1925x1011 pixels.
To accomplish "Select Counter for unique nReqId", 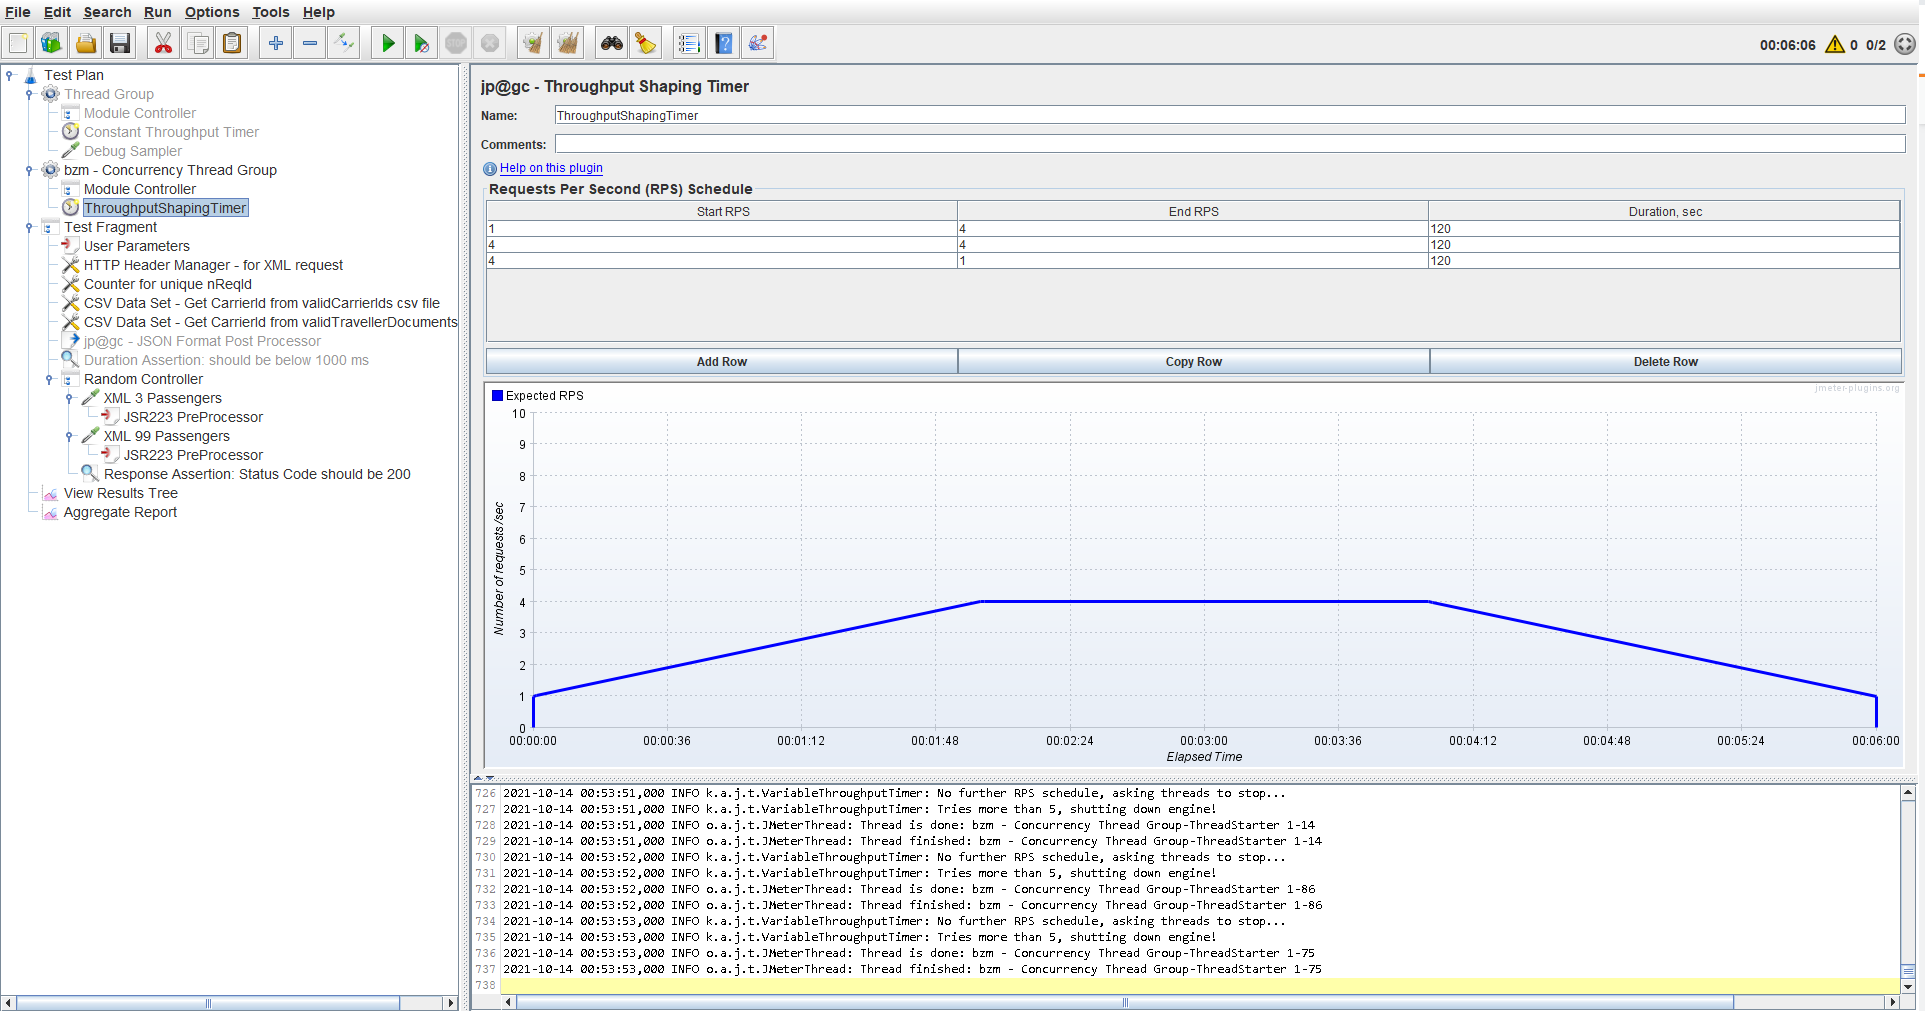I will (168, 284).
